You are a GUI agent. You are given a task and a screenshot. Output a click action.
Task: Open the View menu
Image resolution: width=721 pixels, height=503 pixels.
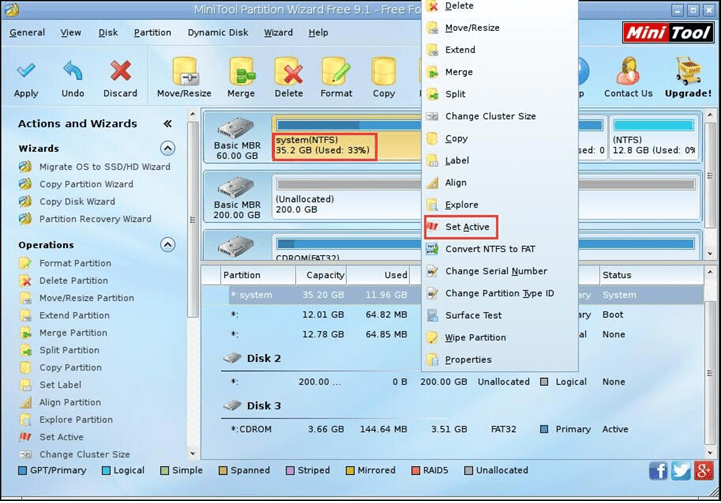pos(71,33)
